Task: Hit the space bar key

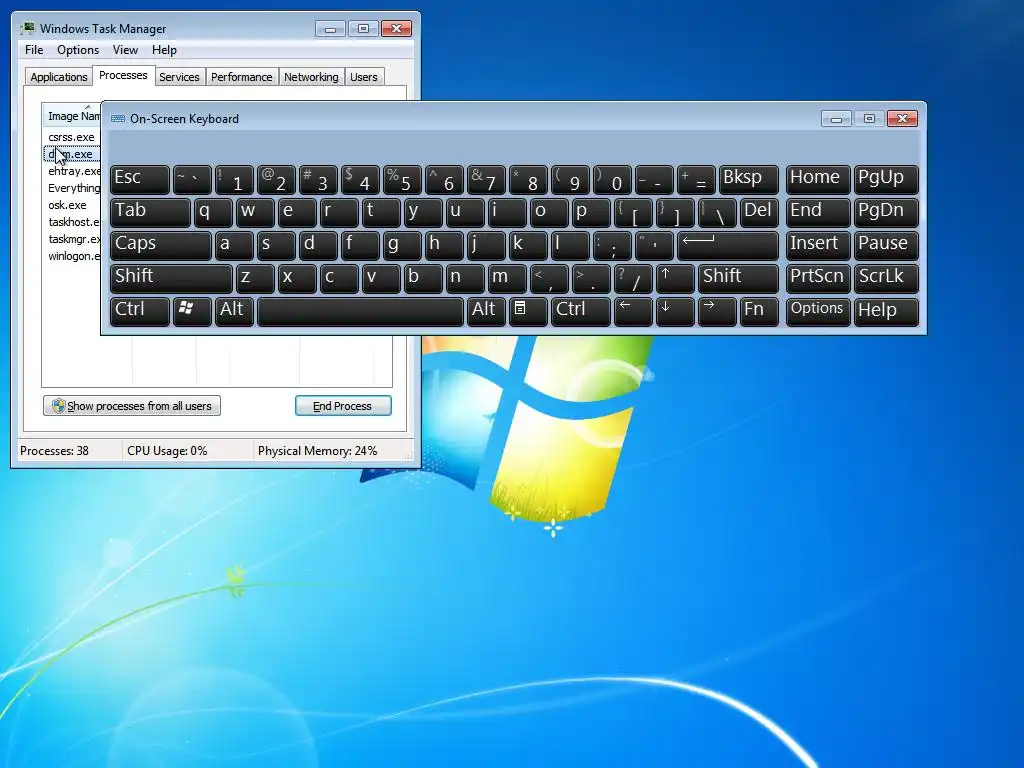Action: coord(360,310)
